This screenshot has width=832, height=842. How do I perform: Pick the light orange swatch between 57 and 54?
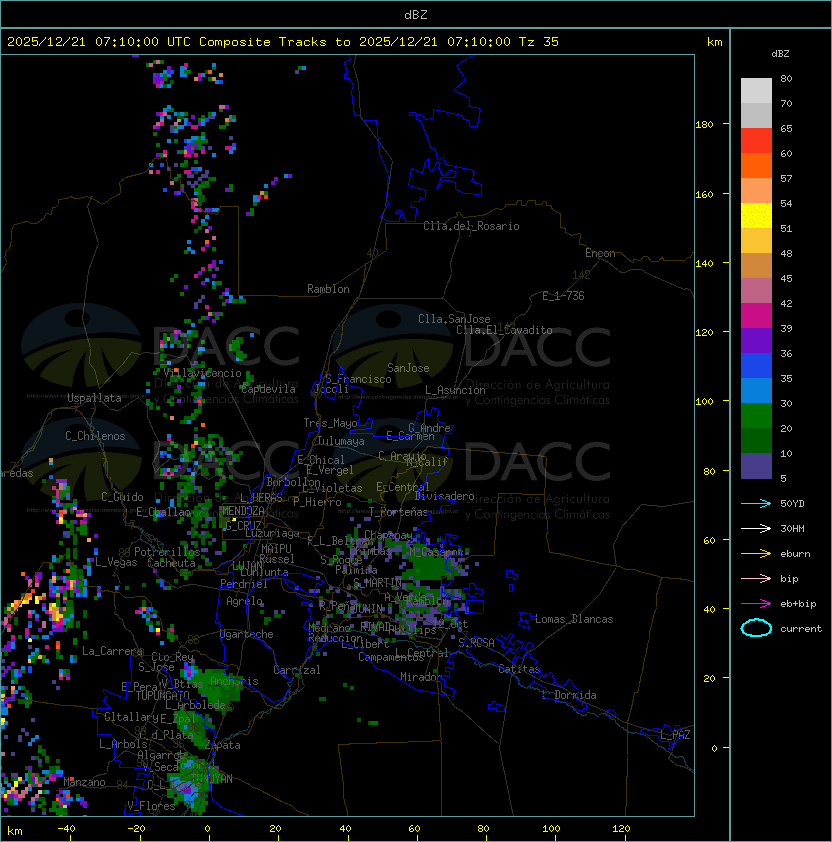click(x=756, y=191)
